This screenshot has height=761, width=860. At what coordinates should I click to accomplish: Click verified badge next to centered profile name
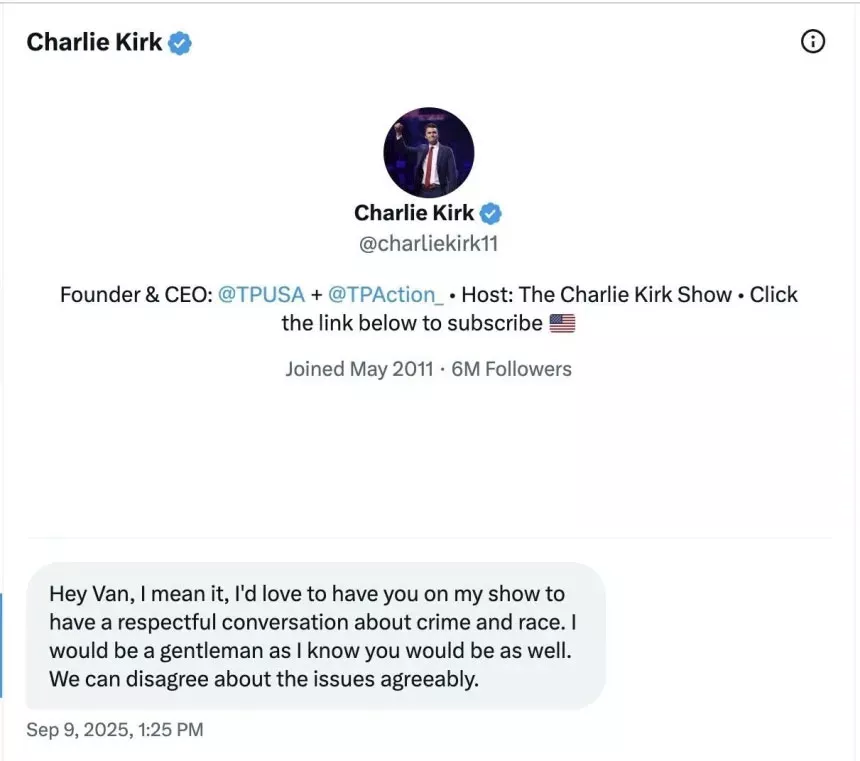point(490,213)
